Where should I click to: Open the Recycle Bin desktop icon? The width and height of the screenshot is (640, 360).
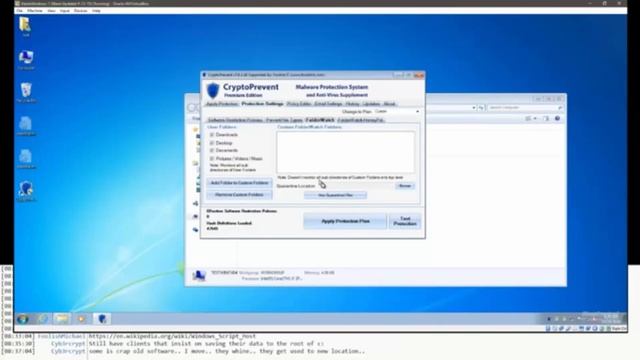tap(26, 90)
